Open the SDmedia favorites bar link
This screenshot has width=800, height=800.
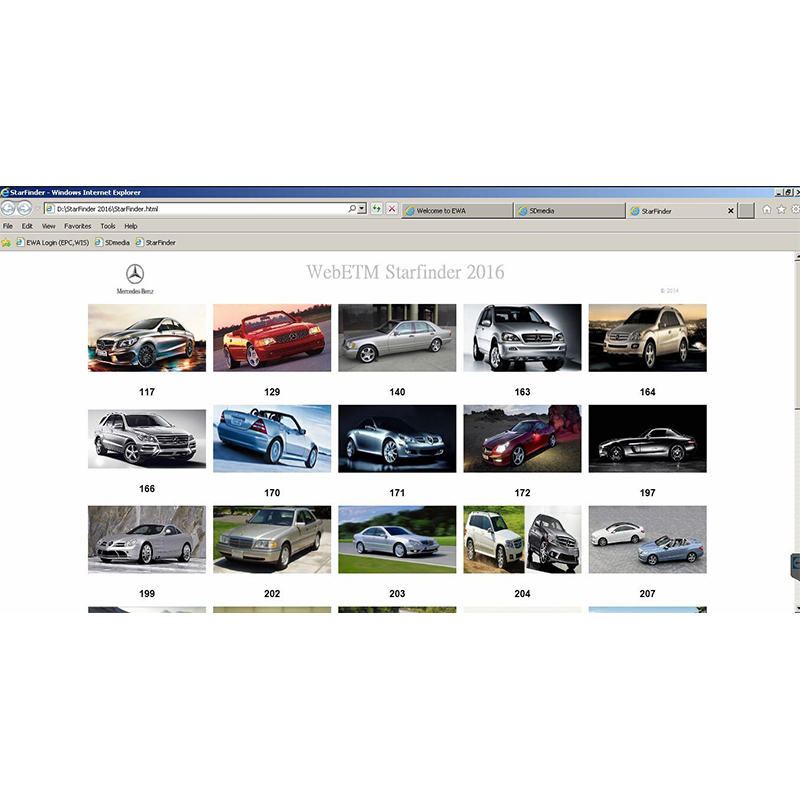tap(112, 243)
